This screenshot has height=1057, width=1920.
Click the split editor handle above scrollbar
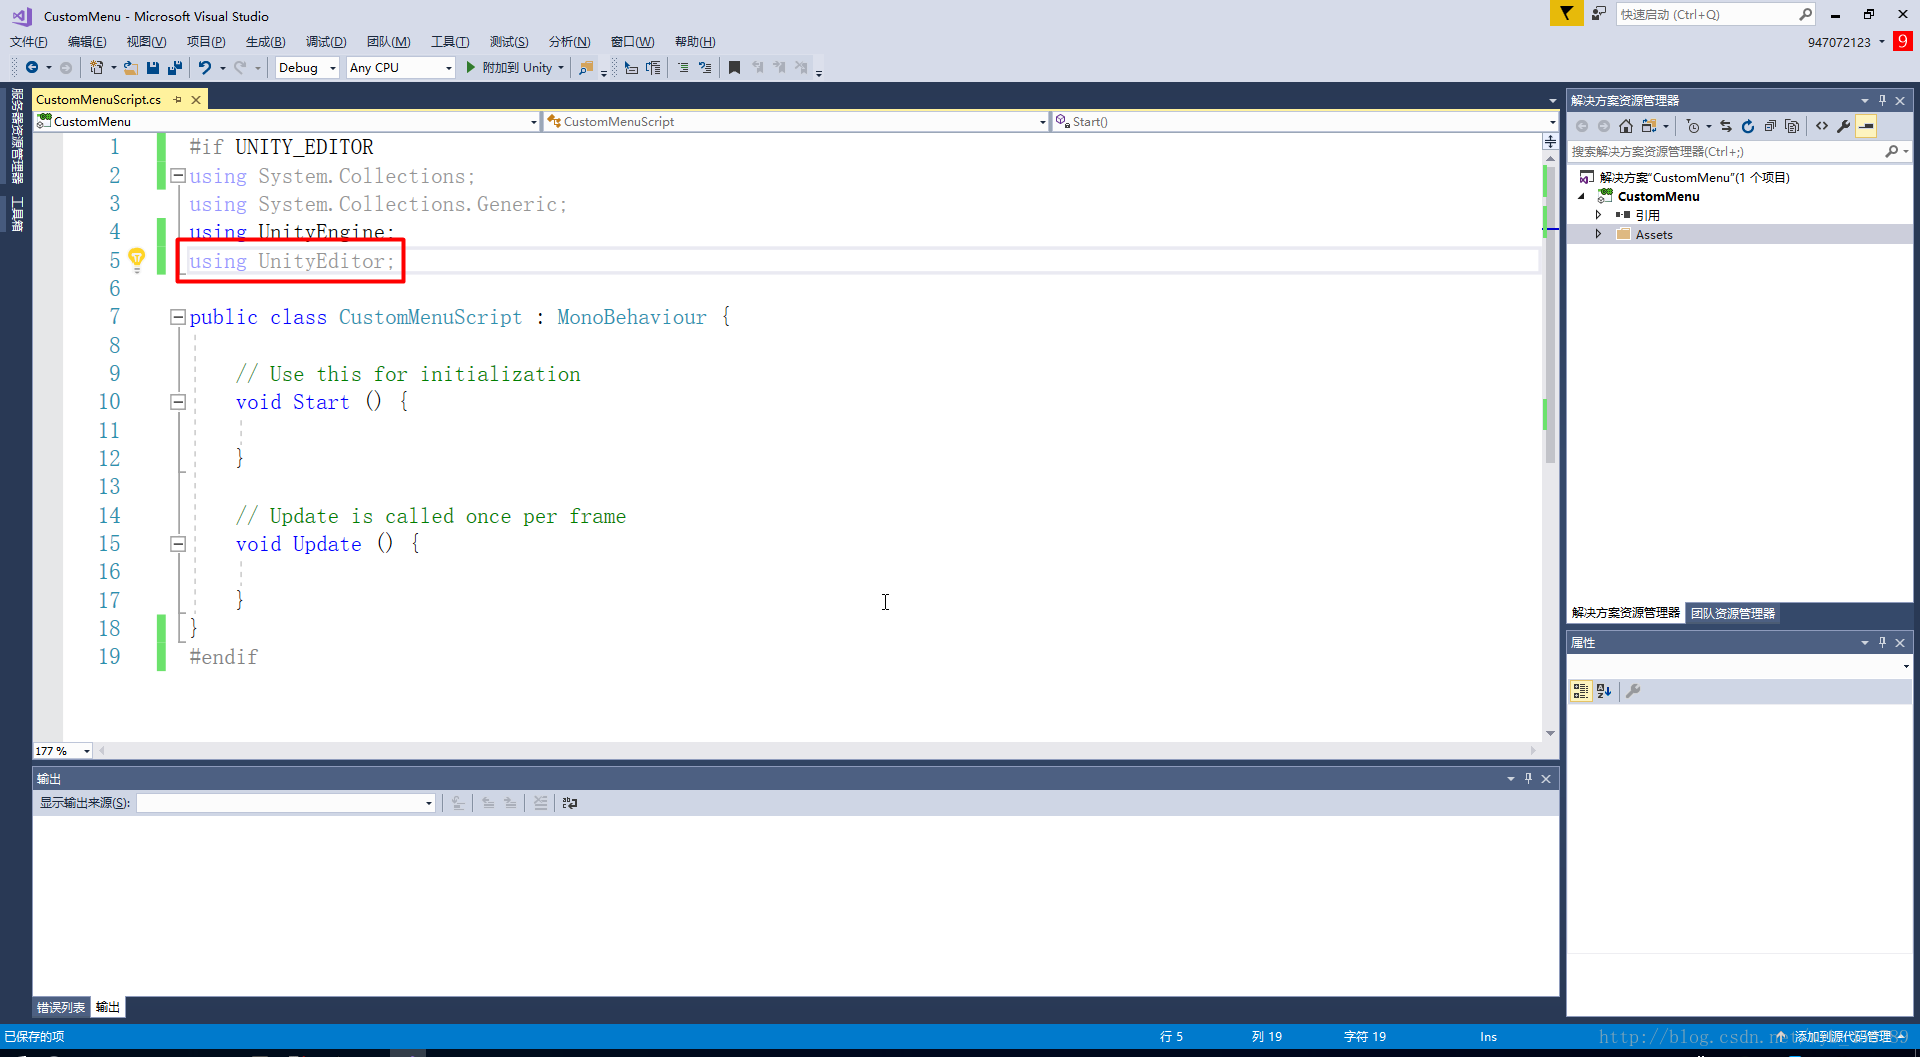[1550, 141]
